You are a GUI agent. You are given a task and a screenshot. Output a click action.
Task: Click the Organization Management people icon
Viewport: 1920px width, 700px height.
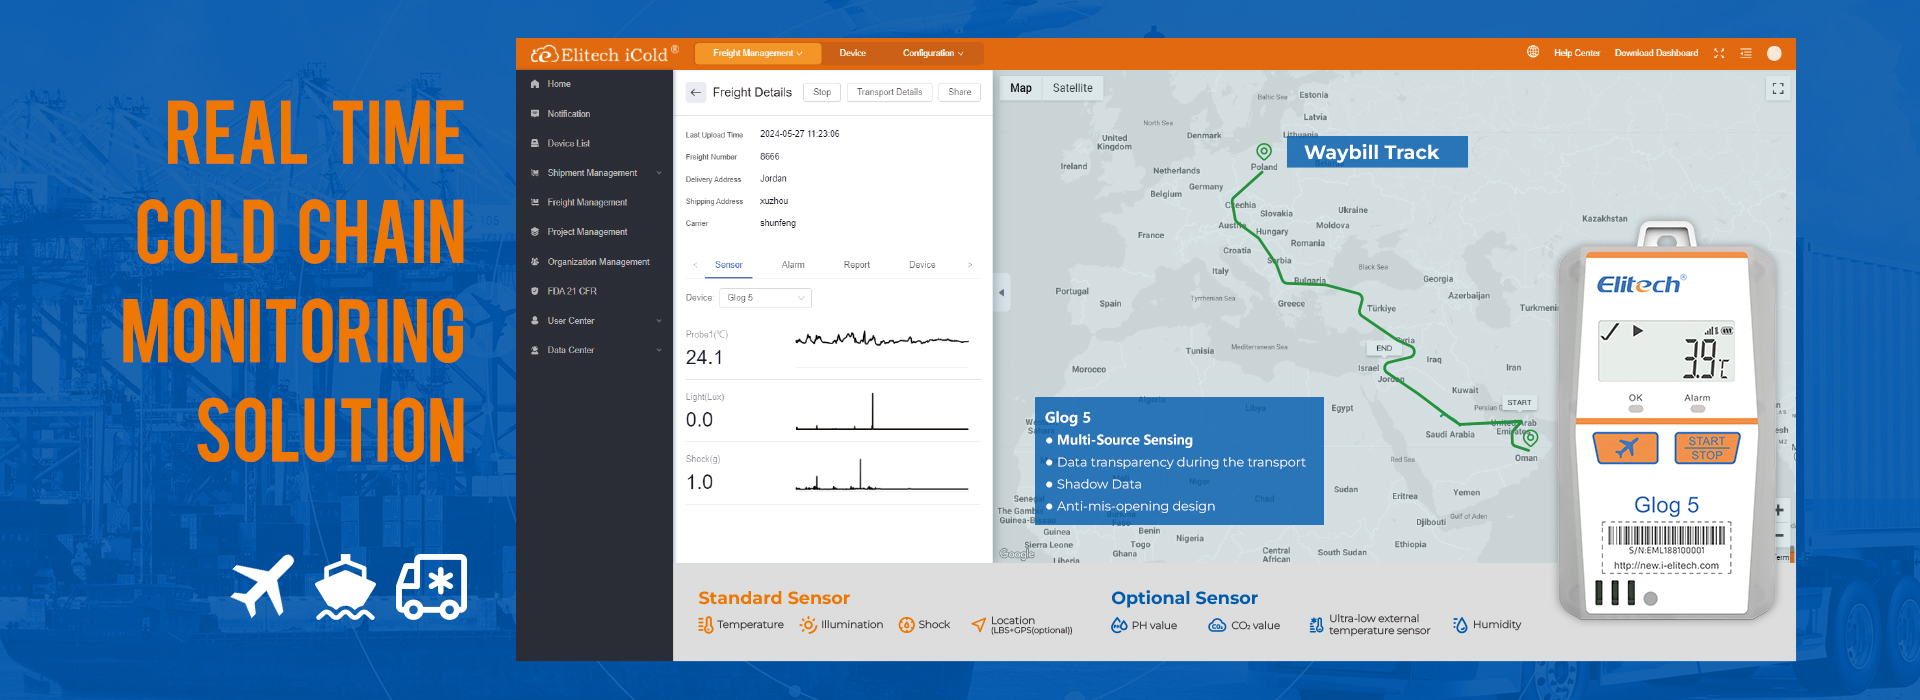[535, 262]
